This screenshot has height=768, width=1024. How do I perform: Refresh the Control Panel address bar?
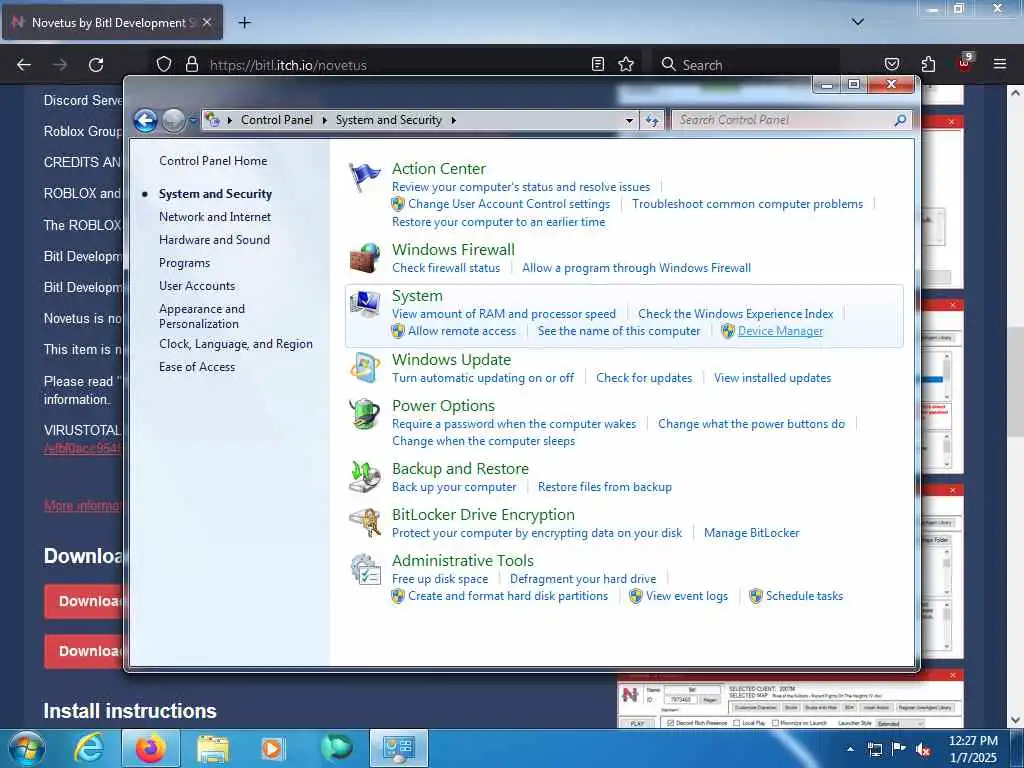[652, 120]
